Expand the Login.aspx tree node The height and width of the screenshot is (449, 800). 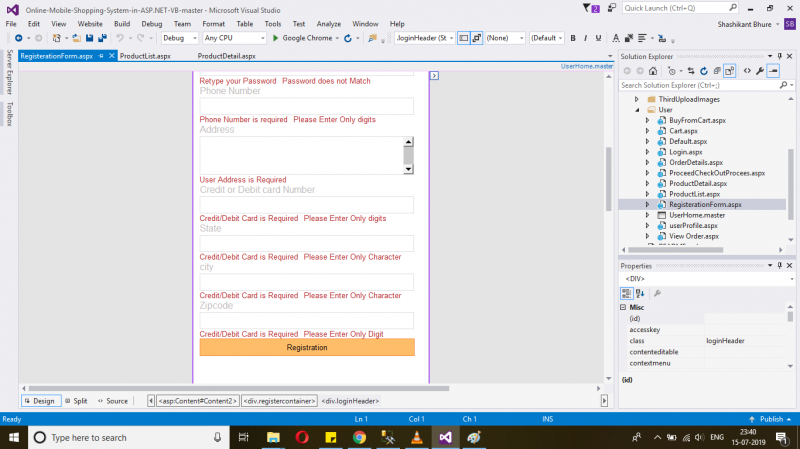click(x=647, y=152)
